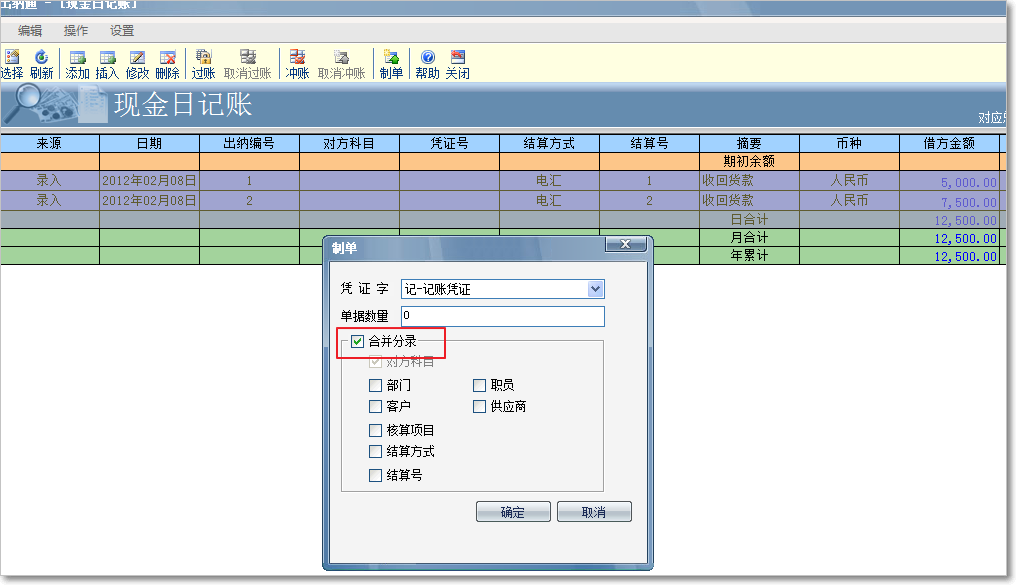Click the 修改 edit toolbar icon
Viewport: 1016px width, 585px height.
[x=137, y=58]
